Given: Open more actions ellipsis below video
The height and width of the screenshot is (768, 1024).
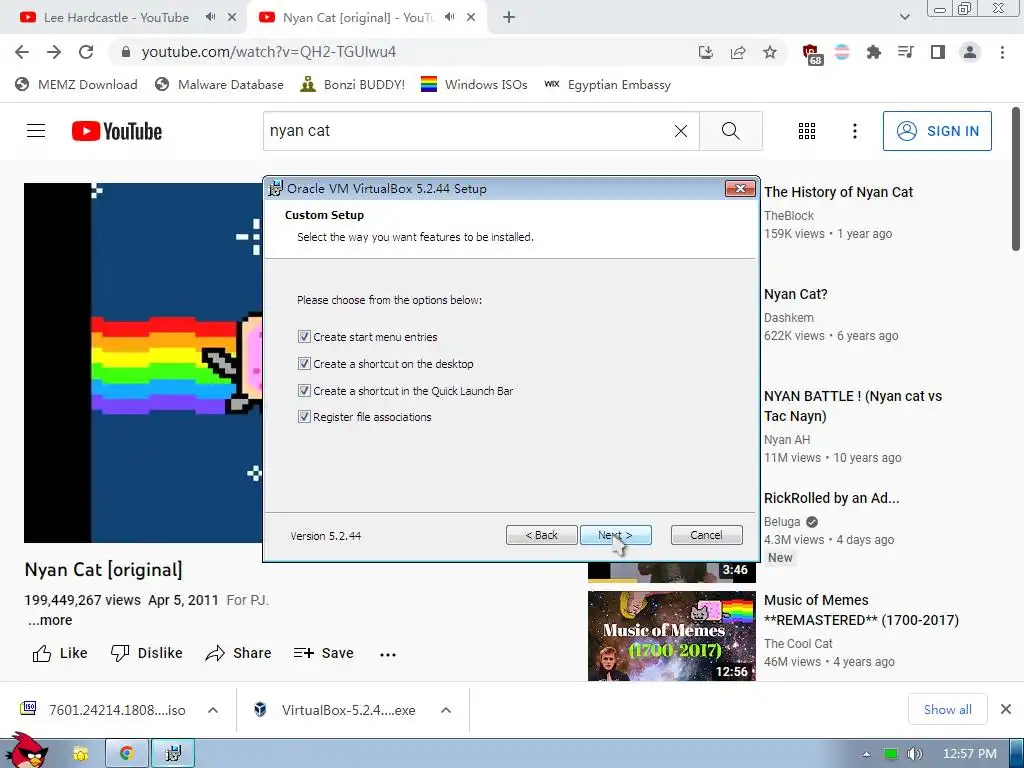Looking at the screenshot, I should coord(388,654).
